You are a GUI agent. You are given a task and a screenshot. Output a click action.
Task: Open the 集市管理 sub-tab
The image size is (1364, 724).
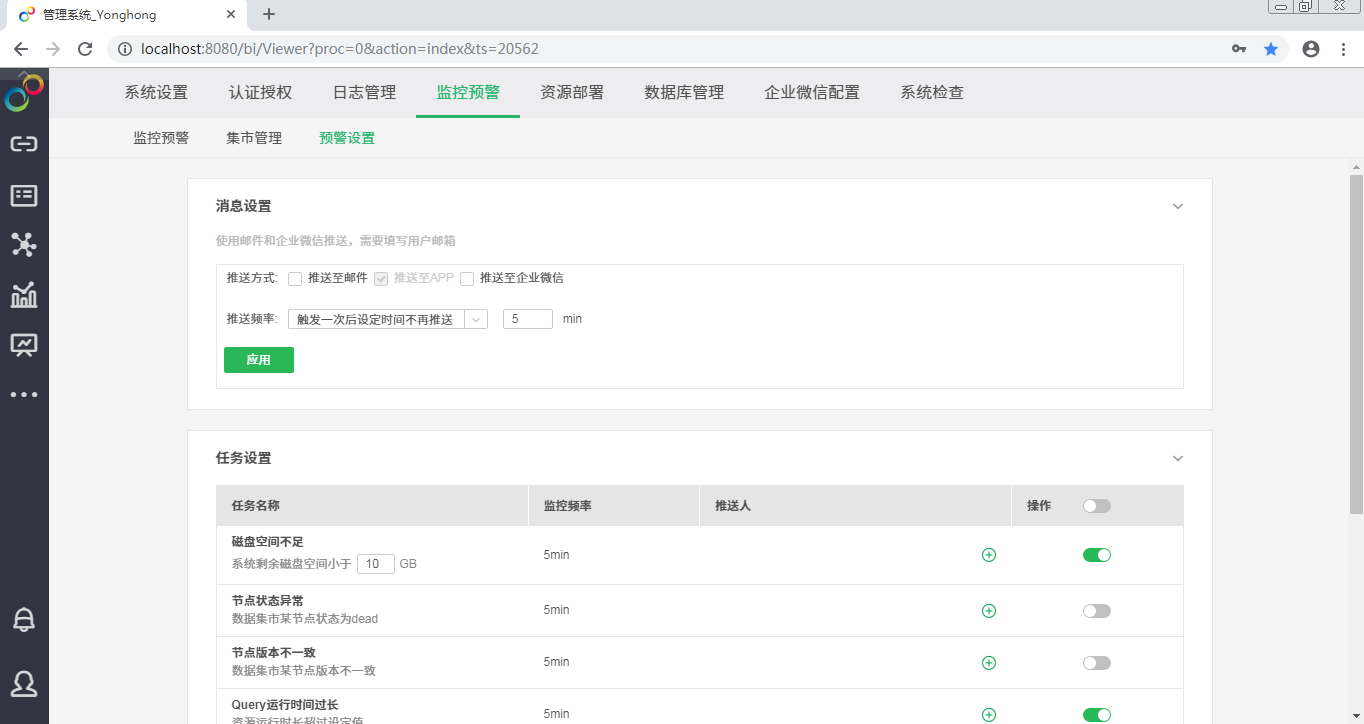pos(254,139)
